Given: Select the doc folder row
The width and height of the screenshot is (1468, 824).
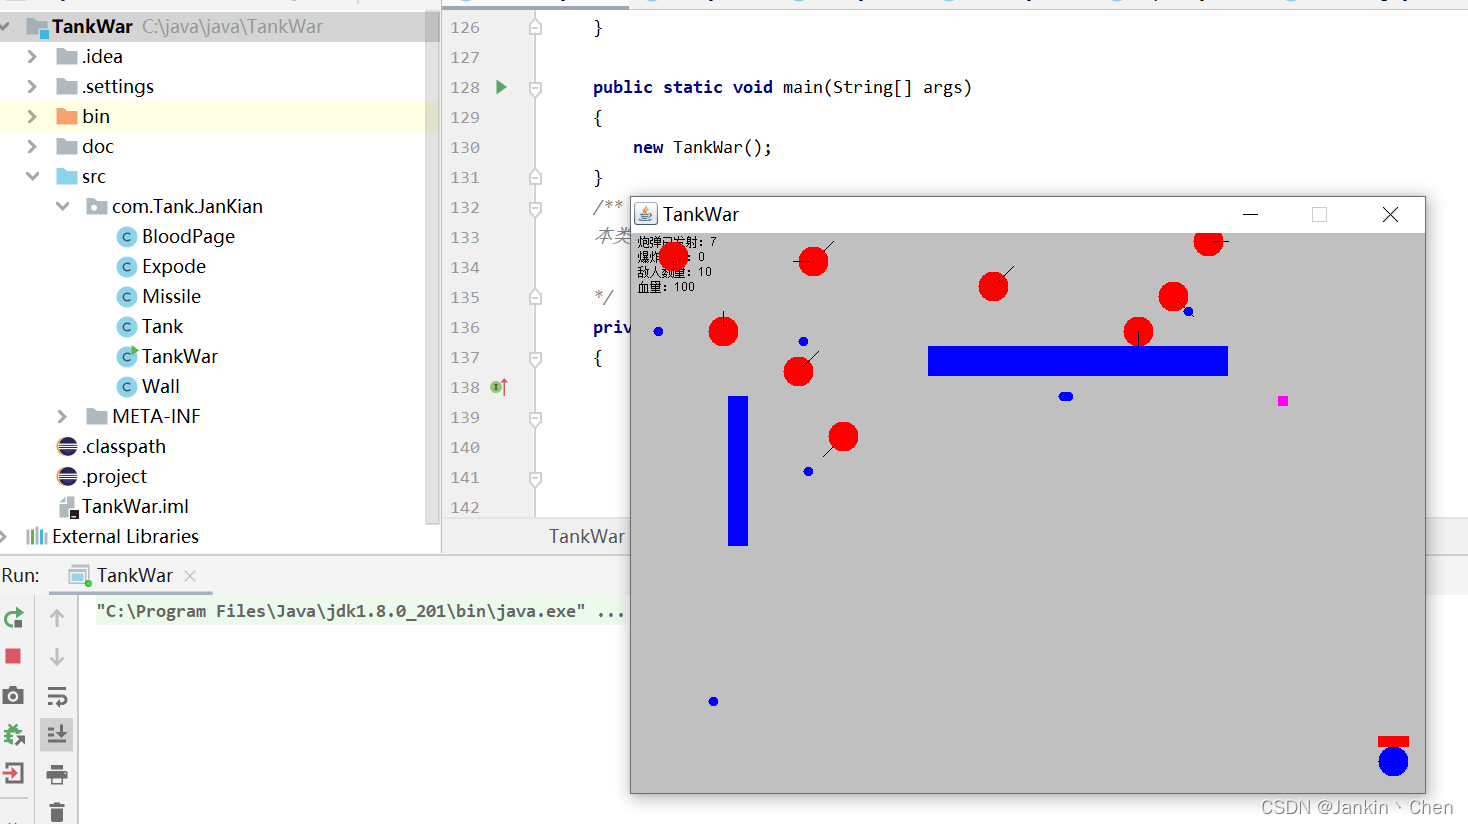Looking at the screenshot, I should tap(212, 146).
